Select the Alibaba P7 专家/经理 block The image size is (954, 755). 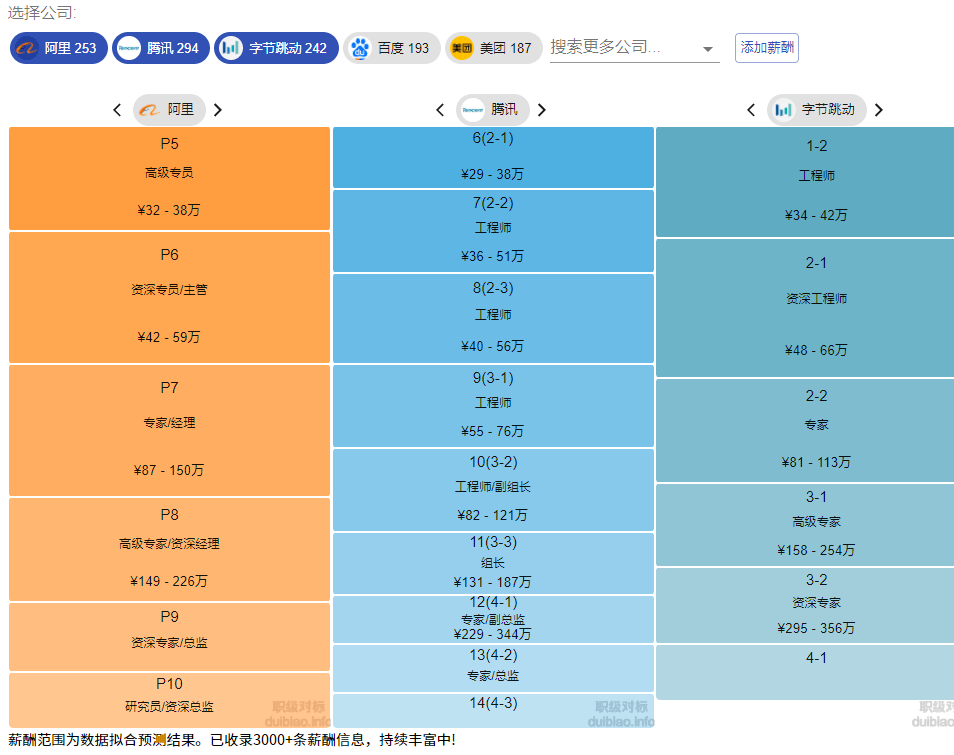click(169, 430)
